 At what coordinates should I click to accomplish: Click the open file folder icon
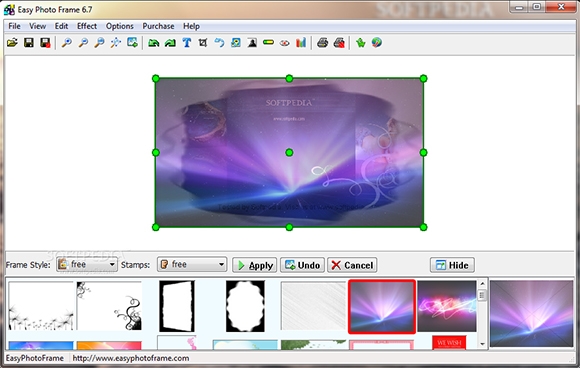[12, 43]
